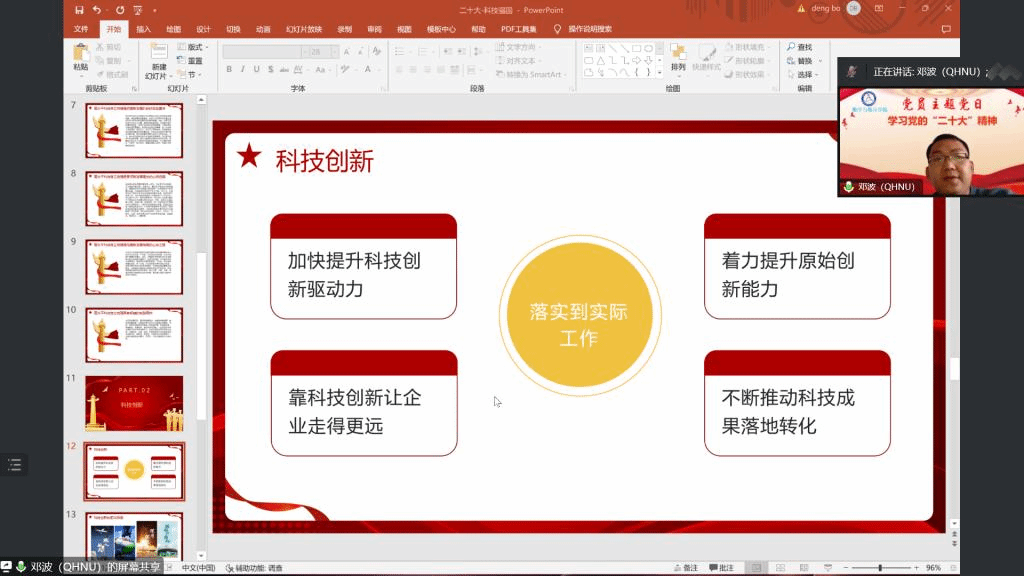Toggle the 备注 notes pane in status bar

tap(684, 567)
